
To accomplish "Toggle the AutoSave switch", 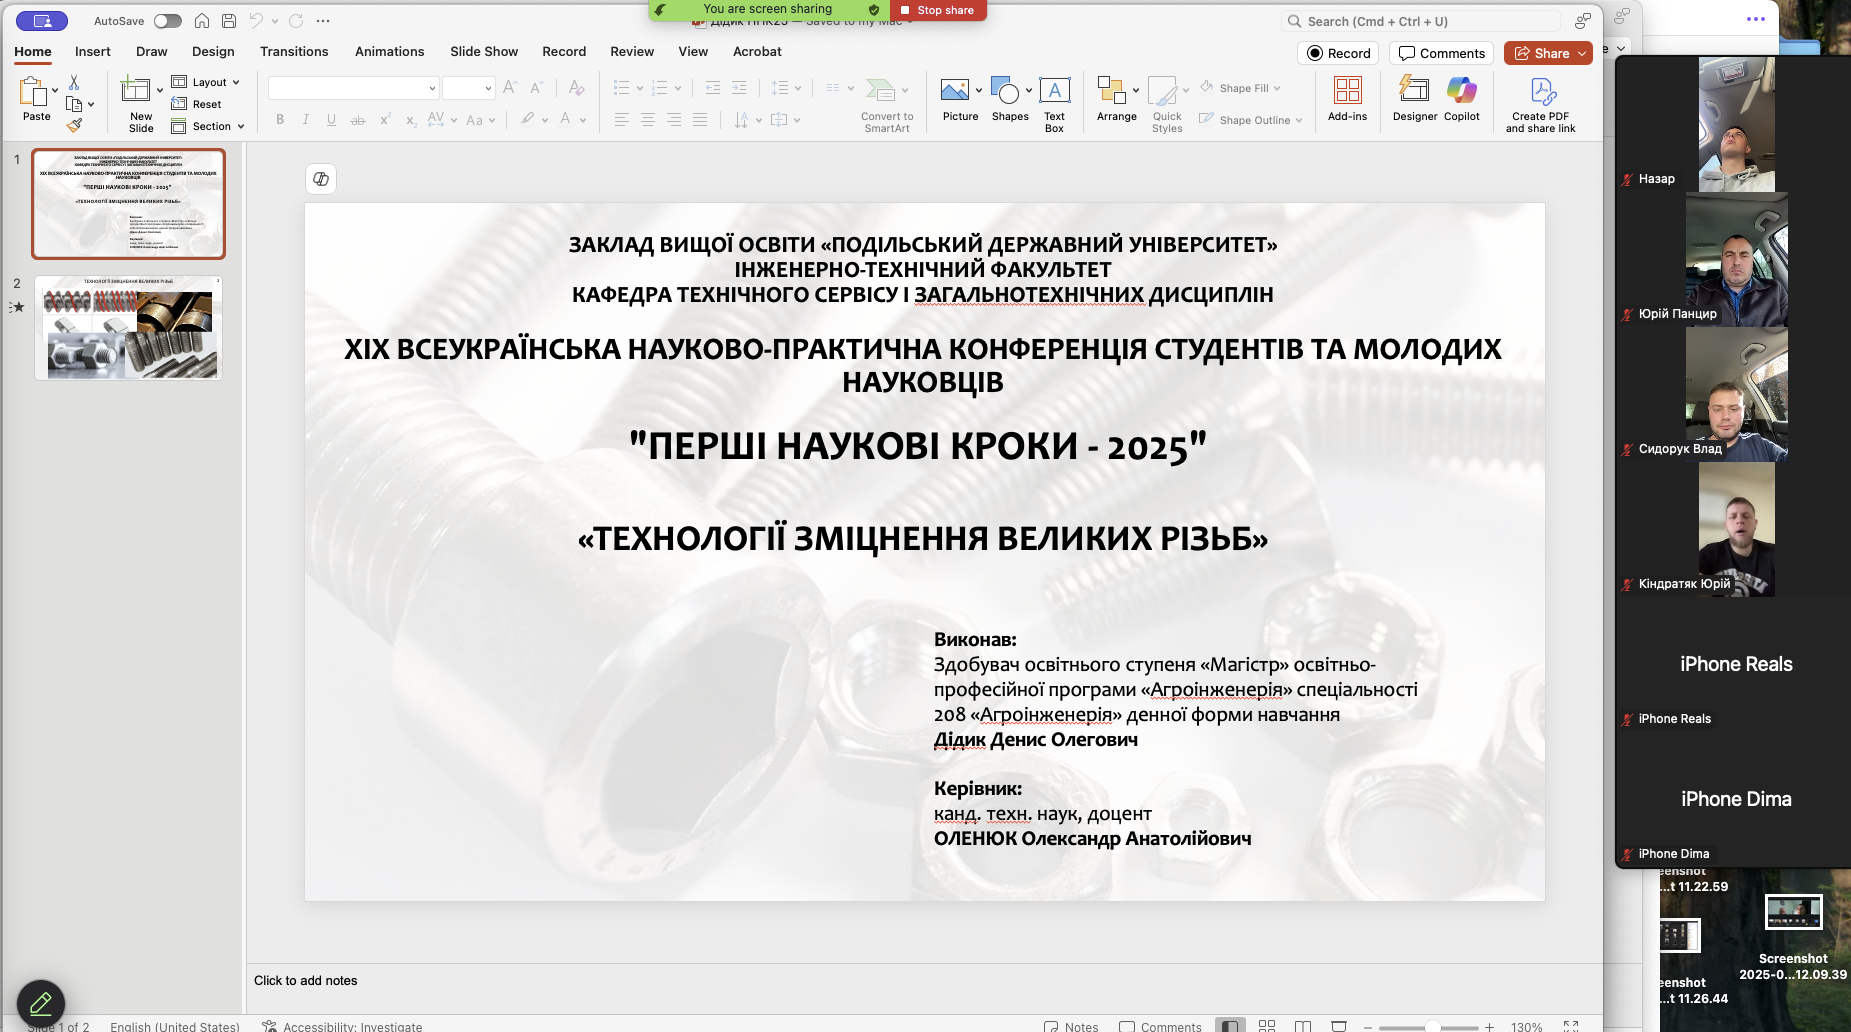I will point(167,21).
